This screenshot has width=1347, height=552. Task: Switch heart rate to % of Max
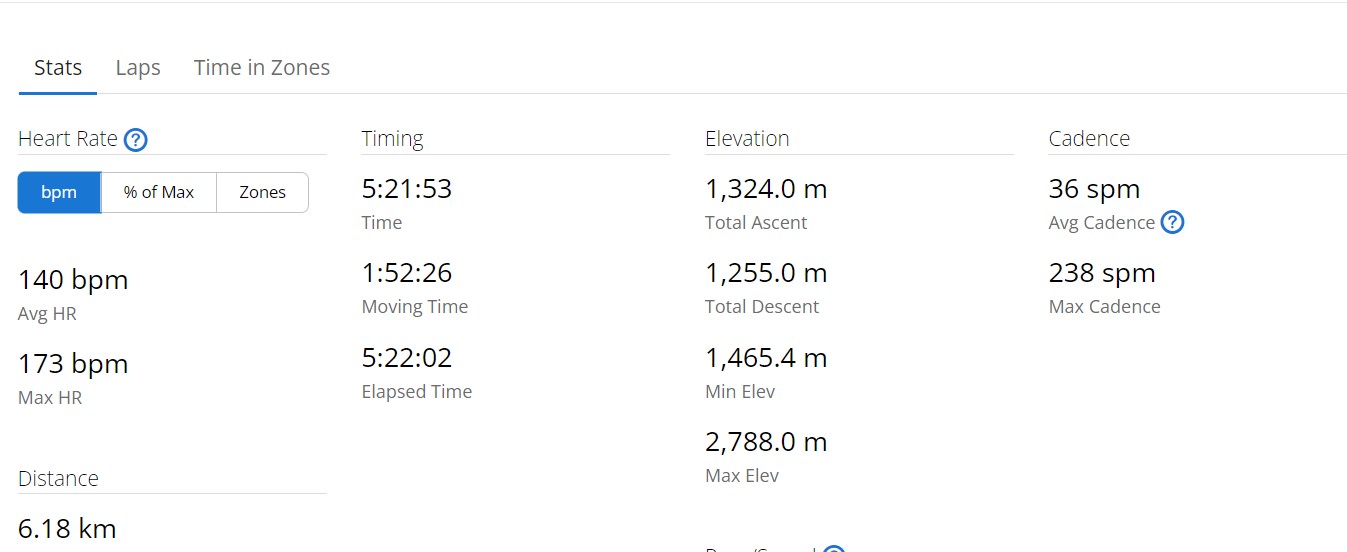[x=159, y=193]
